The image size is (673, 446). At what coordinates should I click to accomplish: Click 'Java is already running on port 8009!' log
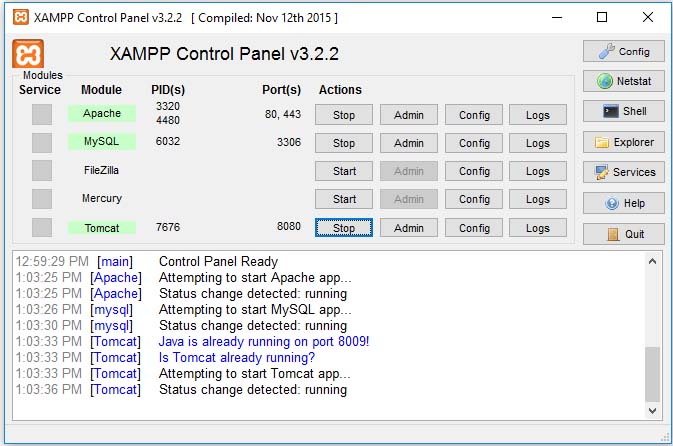[264, 341]
